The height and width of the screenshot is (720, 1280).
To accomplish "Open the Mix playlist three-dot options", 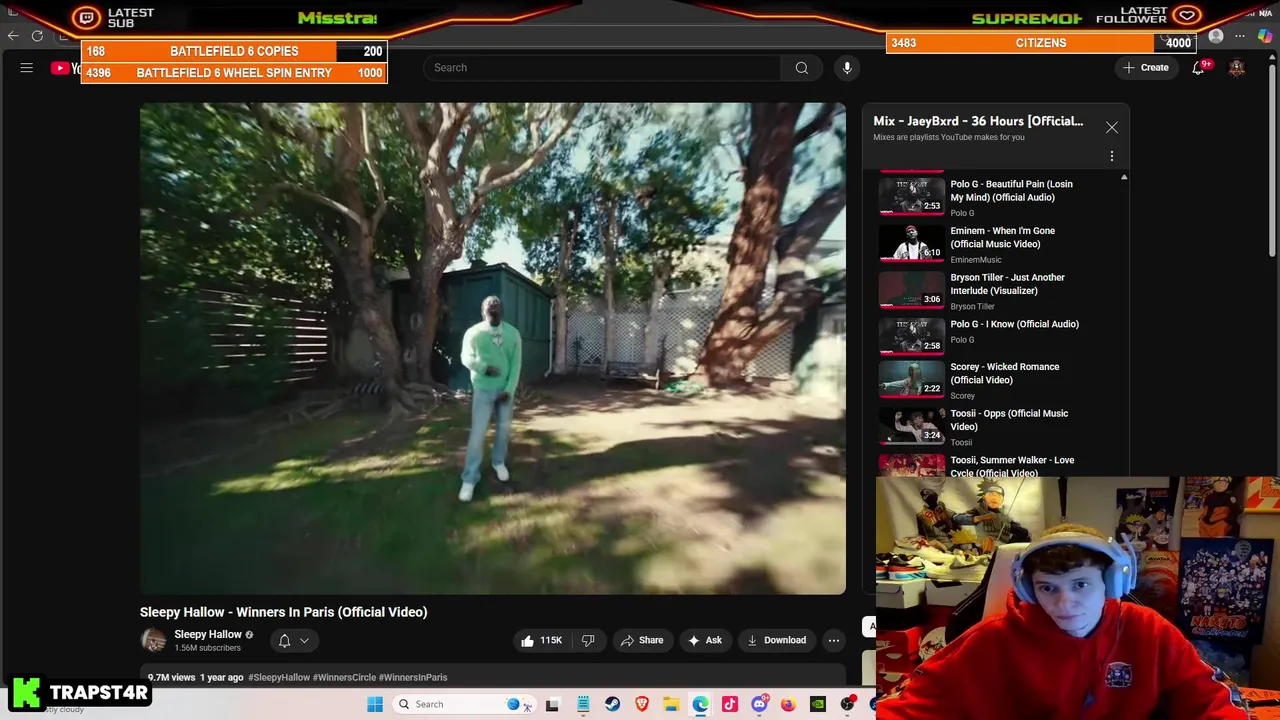I will [x=1112, y=156].
